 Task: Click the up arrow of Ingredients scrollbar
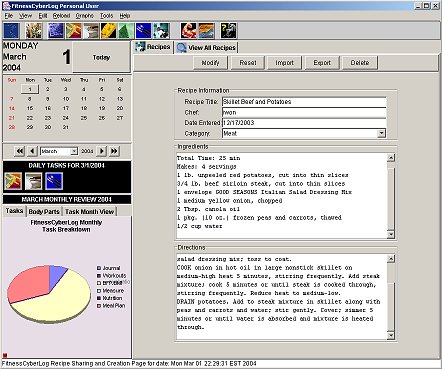tap(391, 158)
